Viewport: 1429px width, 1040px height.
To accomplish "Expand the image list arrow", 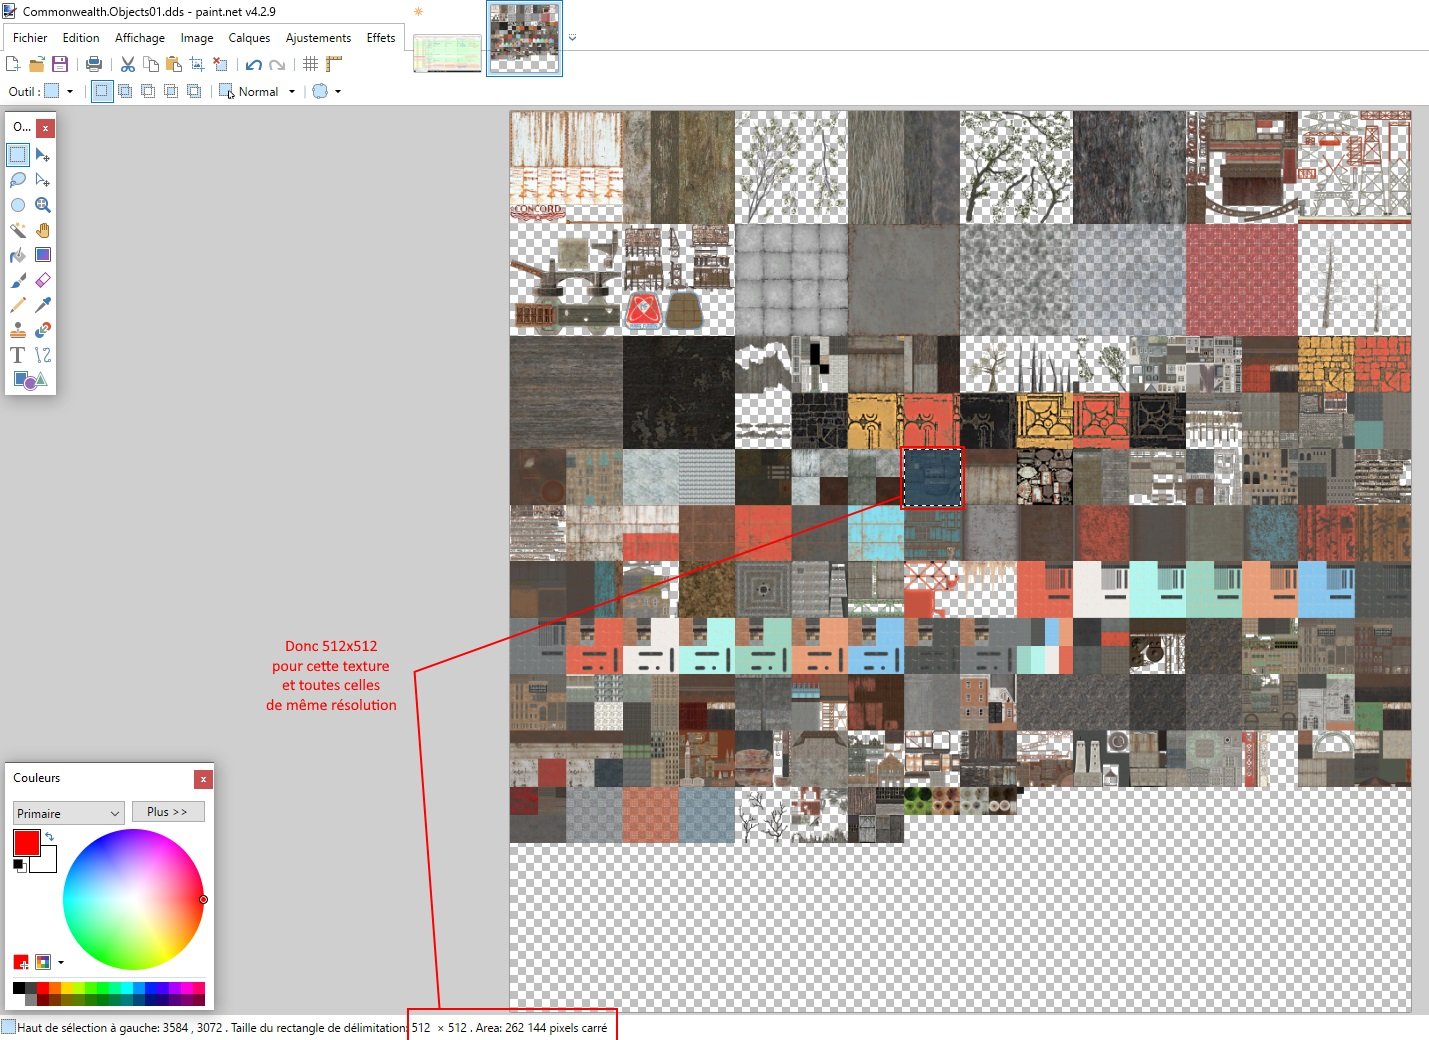I will click(x=572, y=38).
